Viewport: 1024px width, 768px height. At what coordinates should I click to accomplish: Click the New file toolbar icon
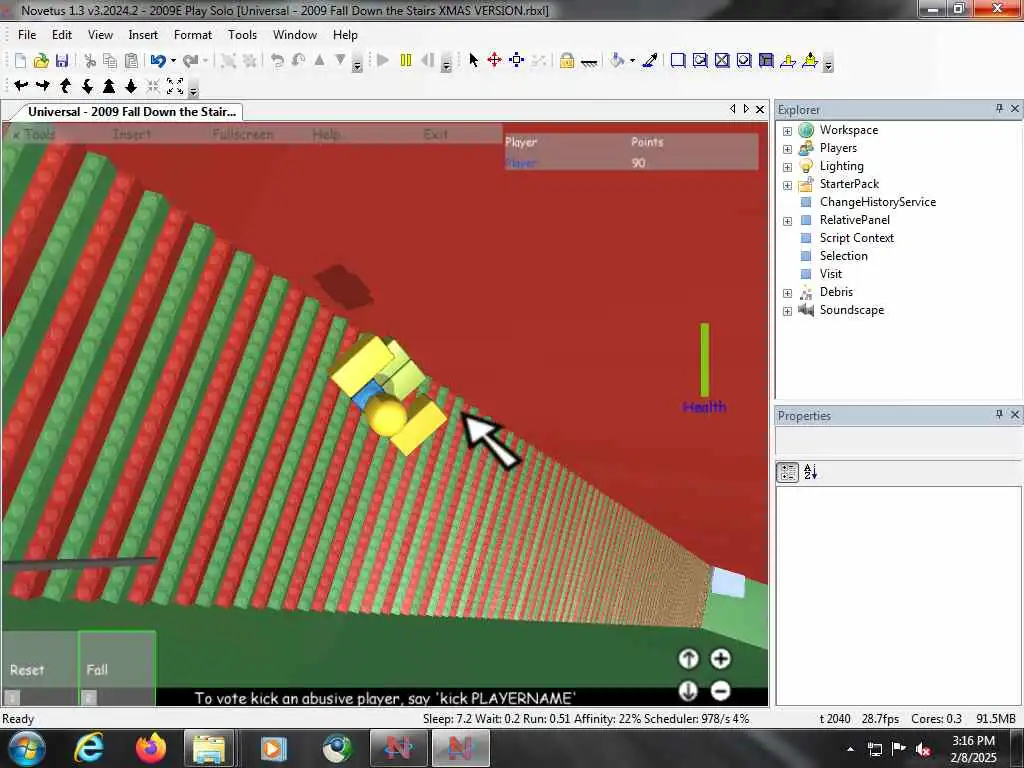pyautogui.click(x=20, y=61)
